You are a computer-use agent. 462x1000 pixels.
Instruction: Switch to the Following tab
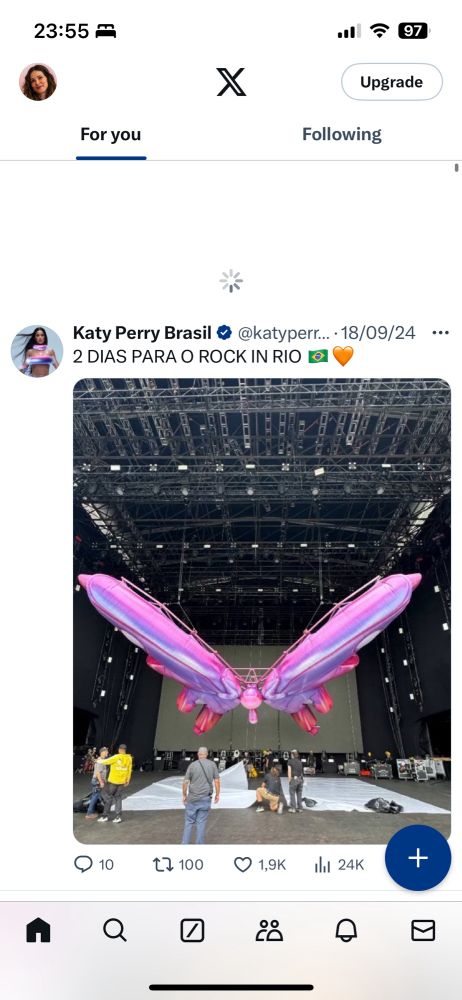(341, 135)
